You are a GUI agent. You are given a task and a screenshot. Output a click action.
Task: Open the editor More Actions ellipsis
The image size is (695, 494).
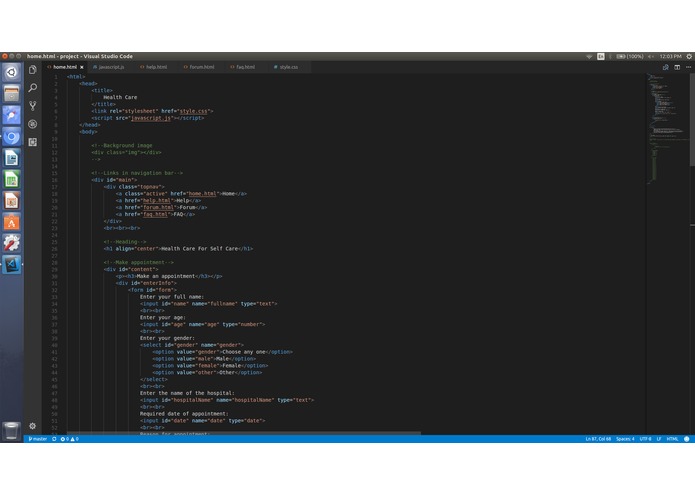point(688,67)
